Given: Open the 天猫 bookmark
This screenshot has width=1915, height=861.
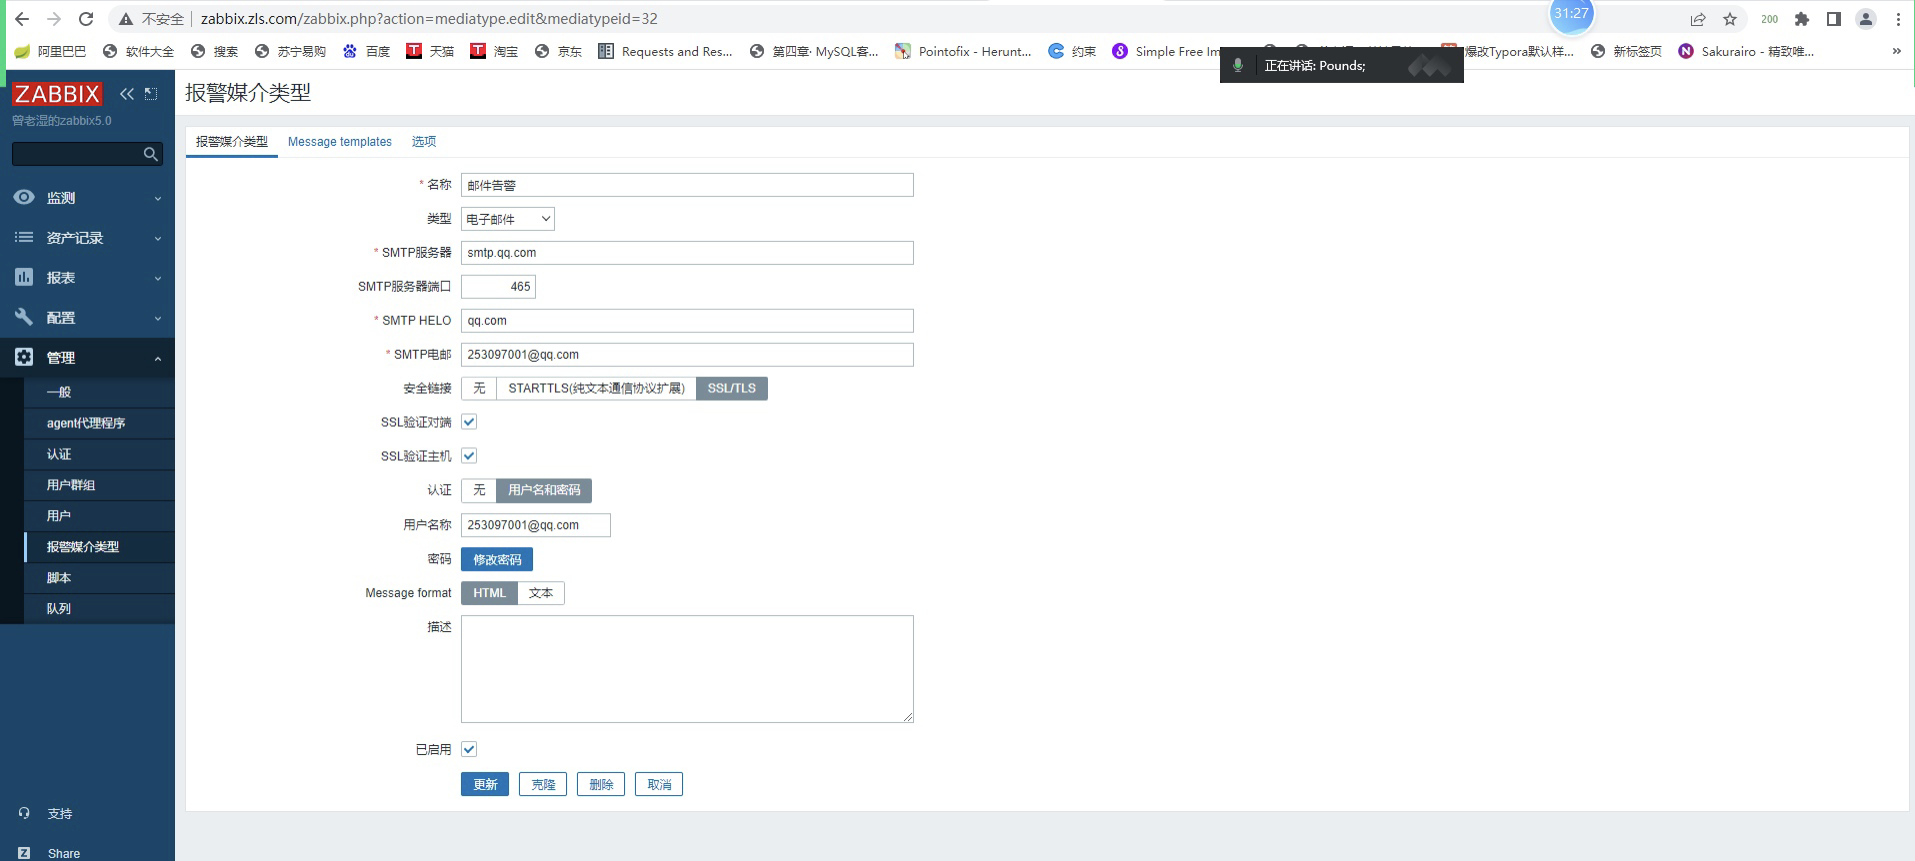Looking at the screenshot, I should 430,51.
